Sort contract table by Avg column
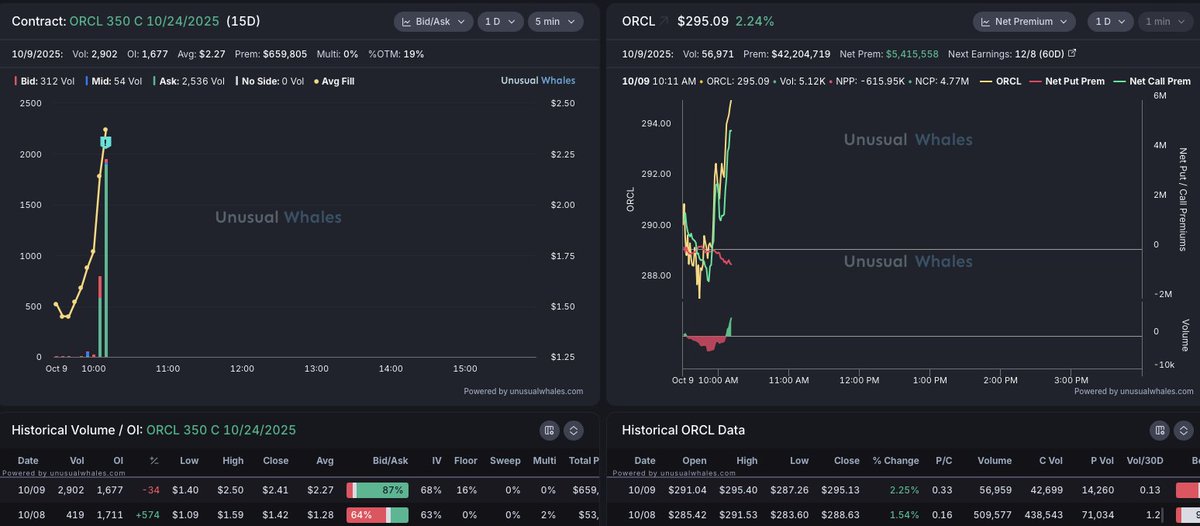This screenshot has width=1200, height=526. click(324, 461)
